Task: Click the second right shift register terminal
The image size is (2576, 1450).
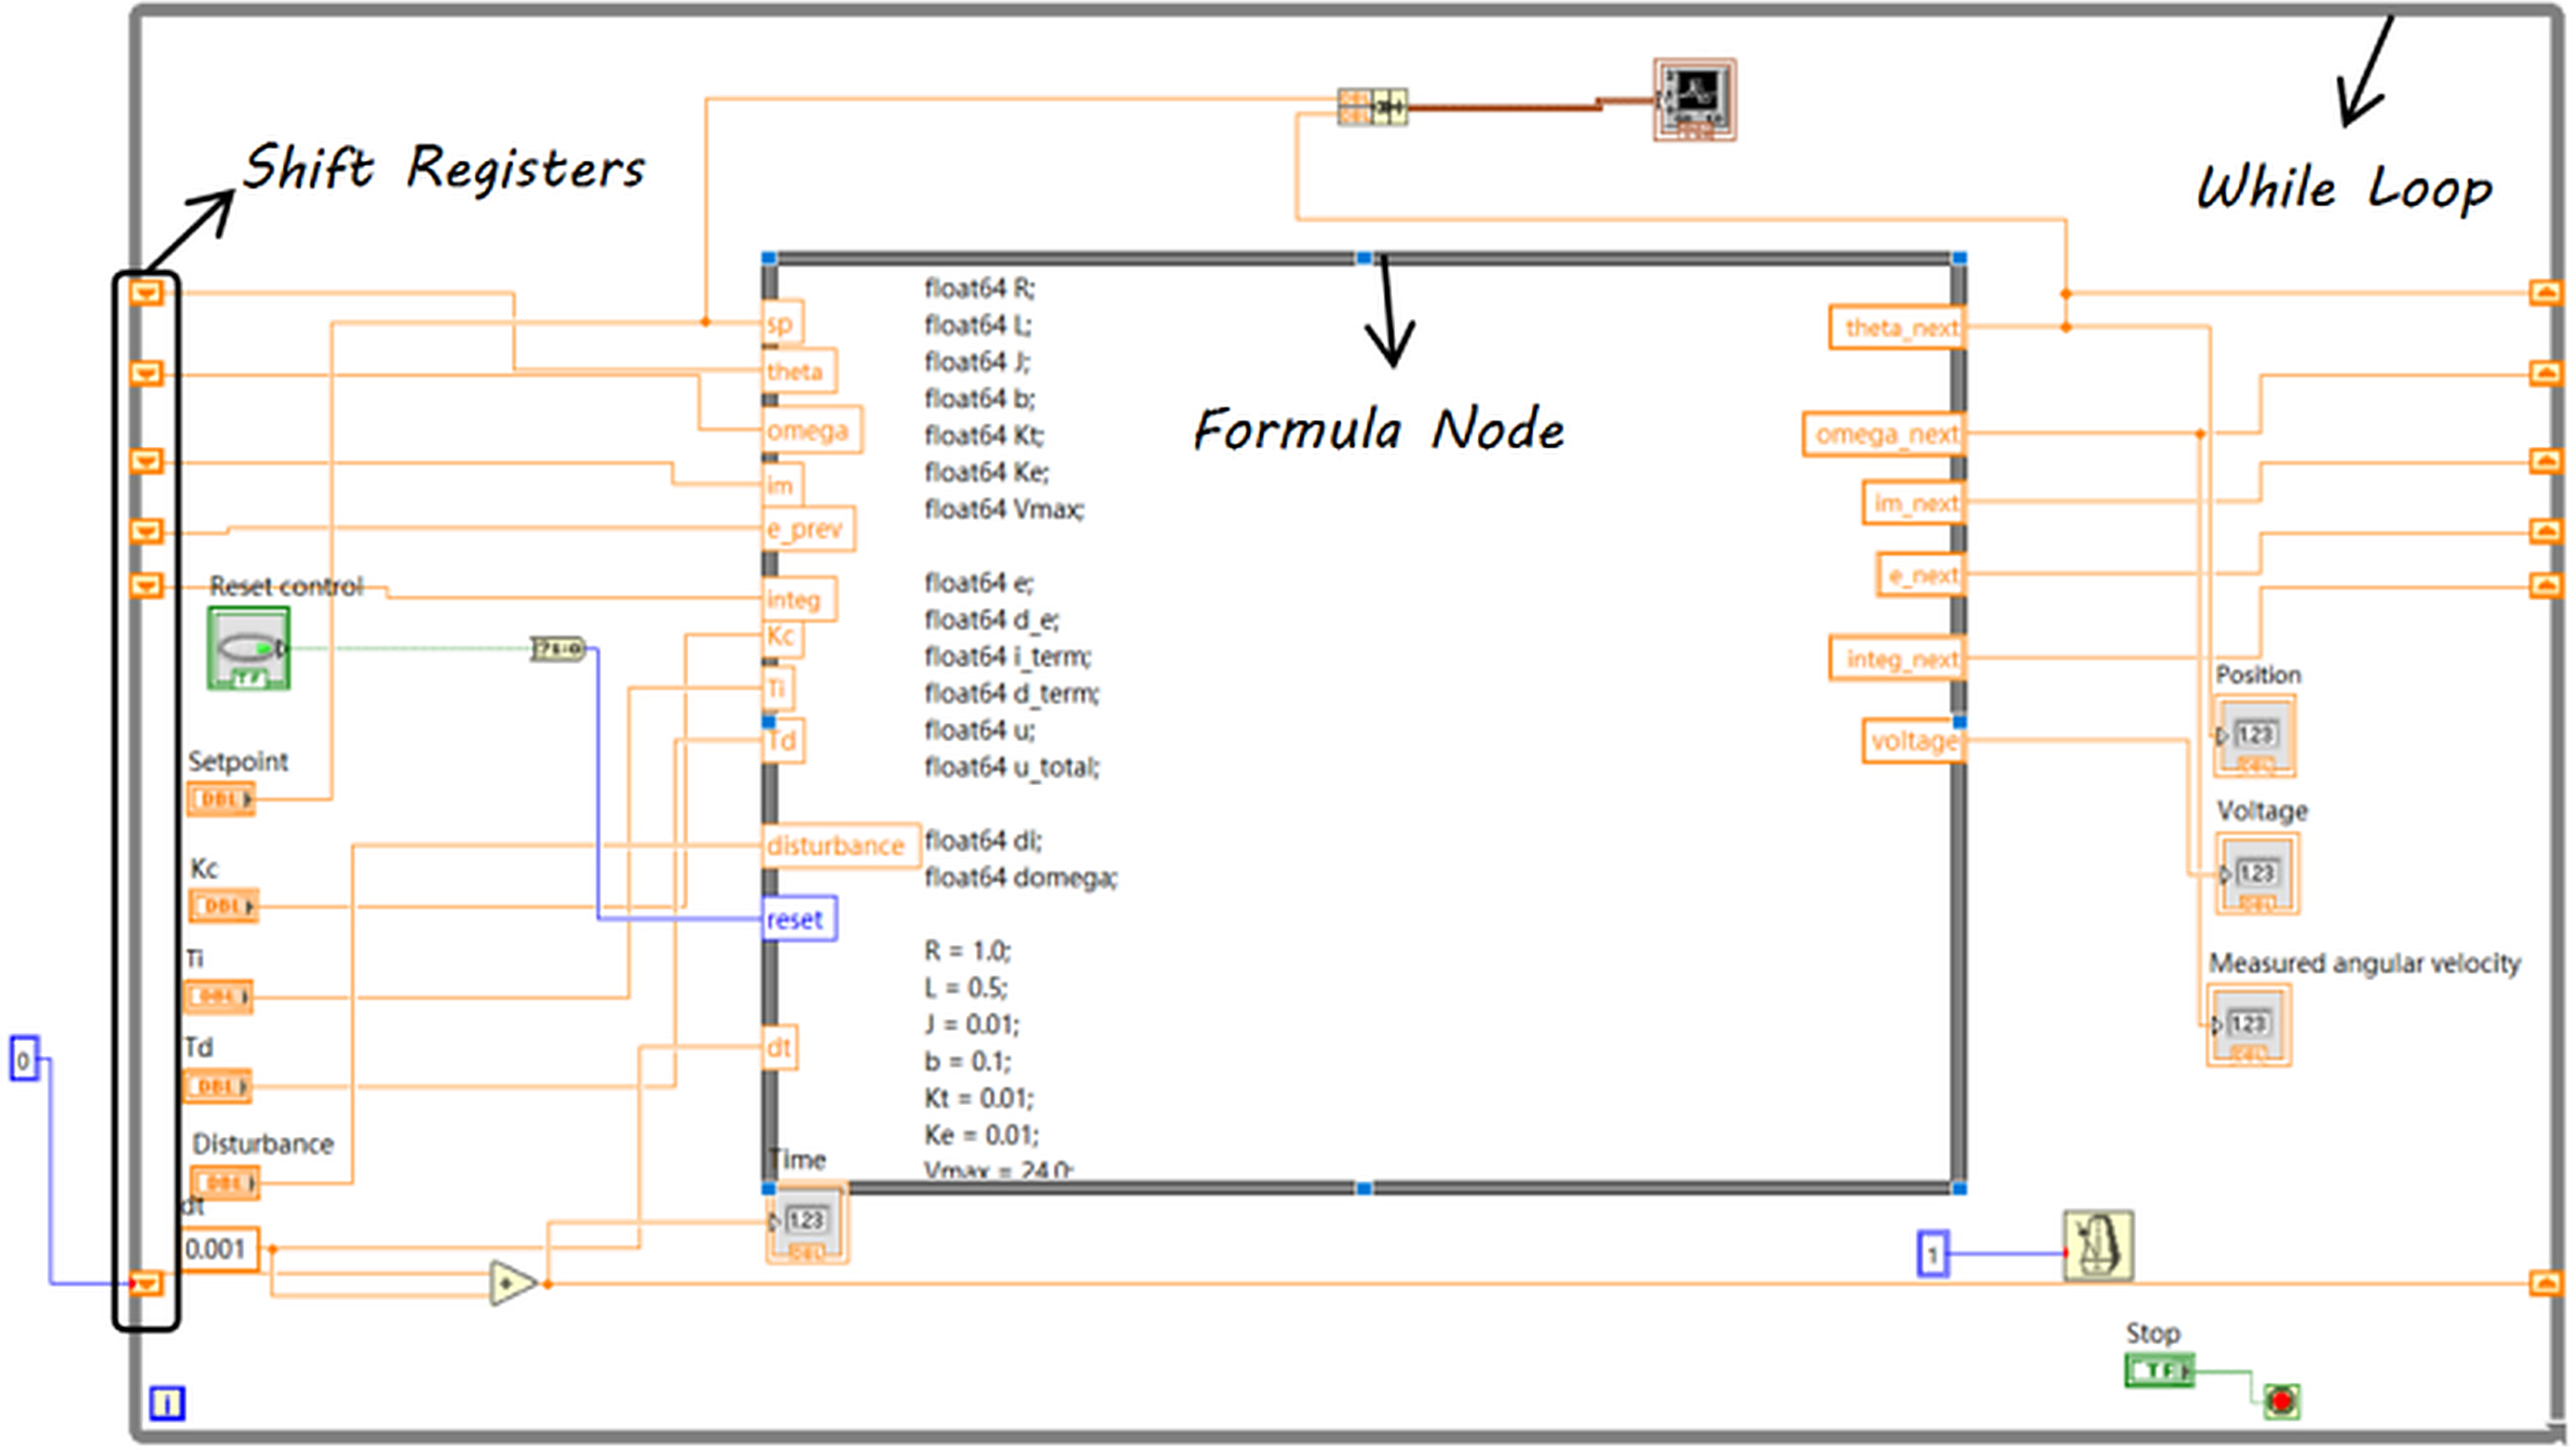Action: point(2546,374)
